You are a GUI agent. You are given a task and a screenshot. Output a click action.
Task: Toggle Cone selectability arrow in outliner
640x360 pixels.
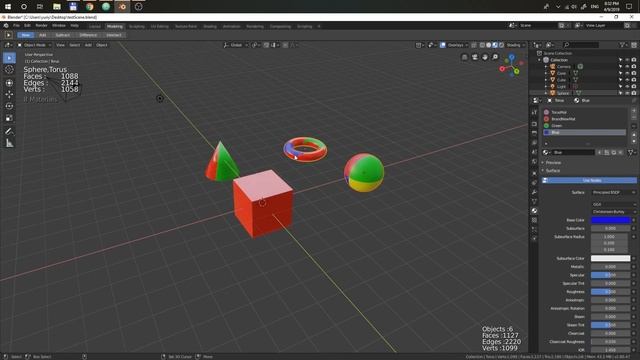point(621,73)
